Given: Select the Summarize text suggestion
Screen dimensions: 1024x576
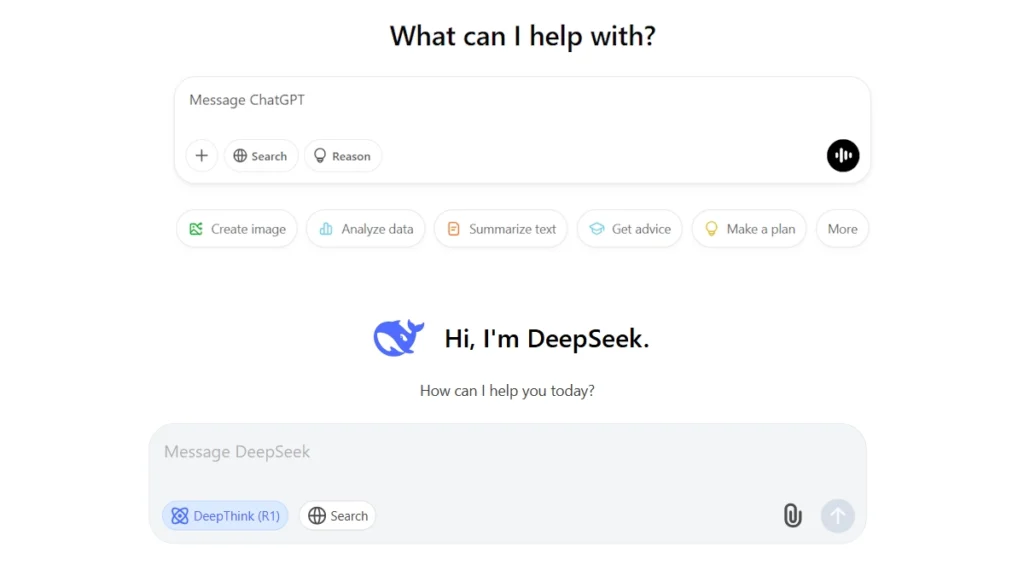Looking at the screenshot, I should pos(501,229).
